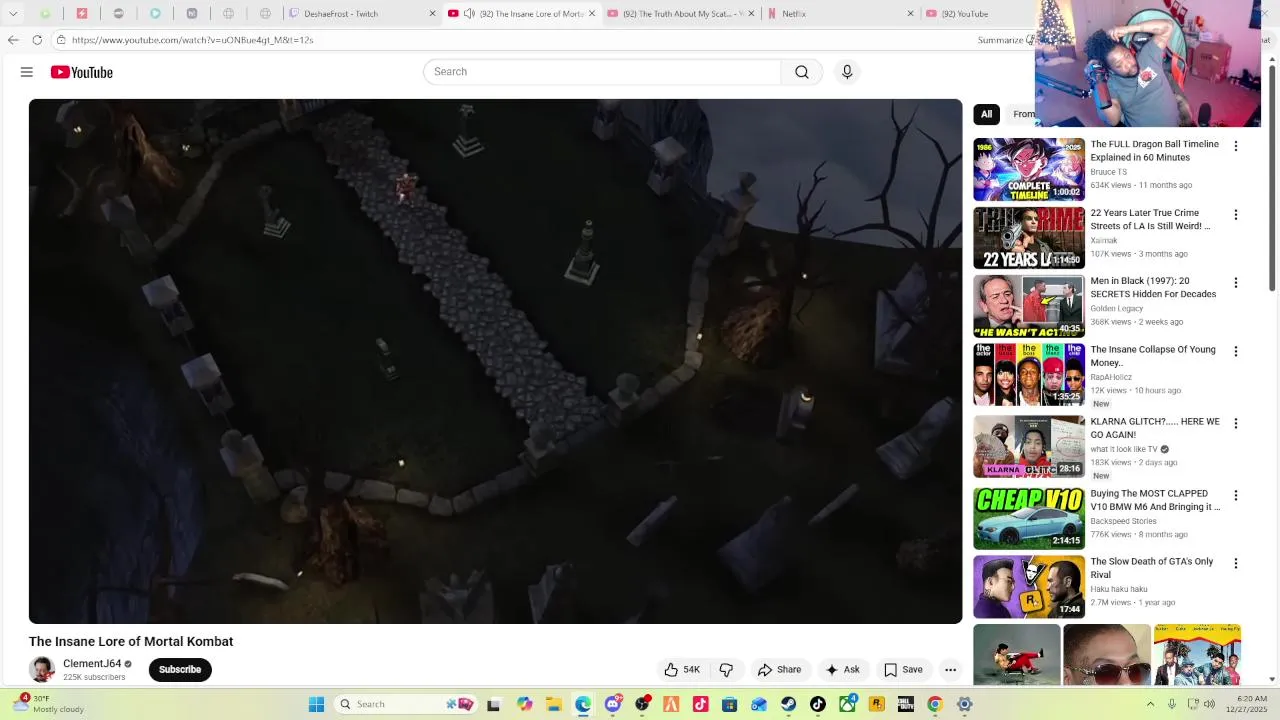Open the CHEAP V10 BMW thumbnail

pyautogui.click(x=1029, y=518)
